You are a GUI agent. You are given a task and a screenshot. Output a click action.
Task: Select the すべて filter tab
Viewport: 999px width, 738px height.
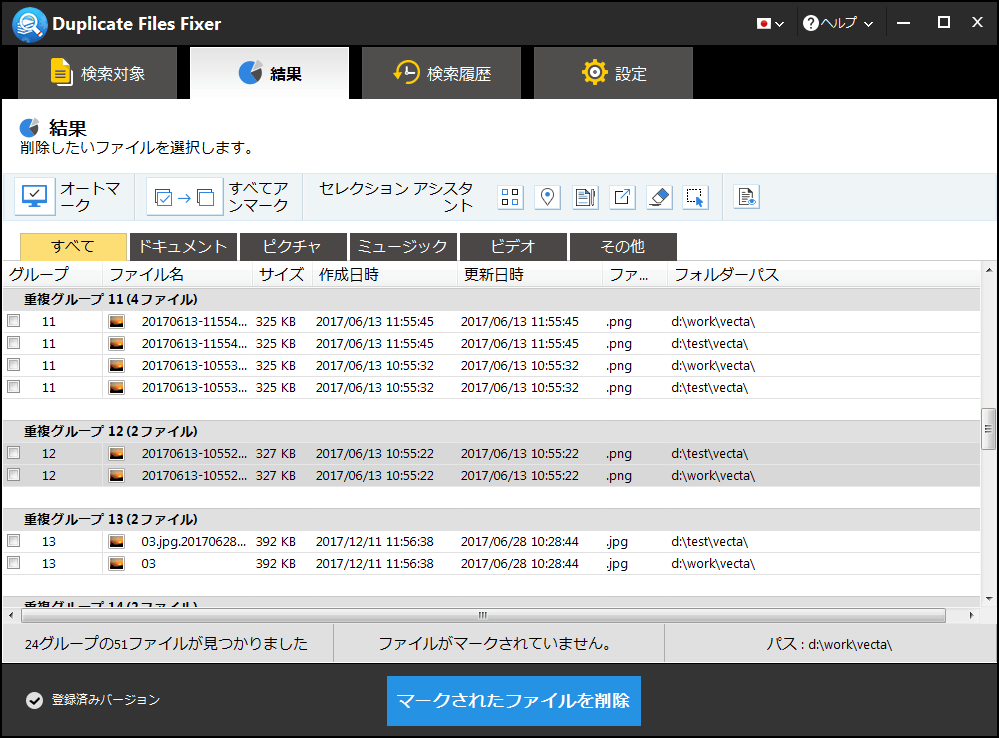pos(73,247)
